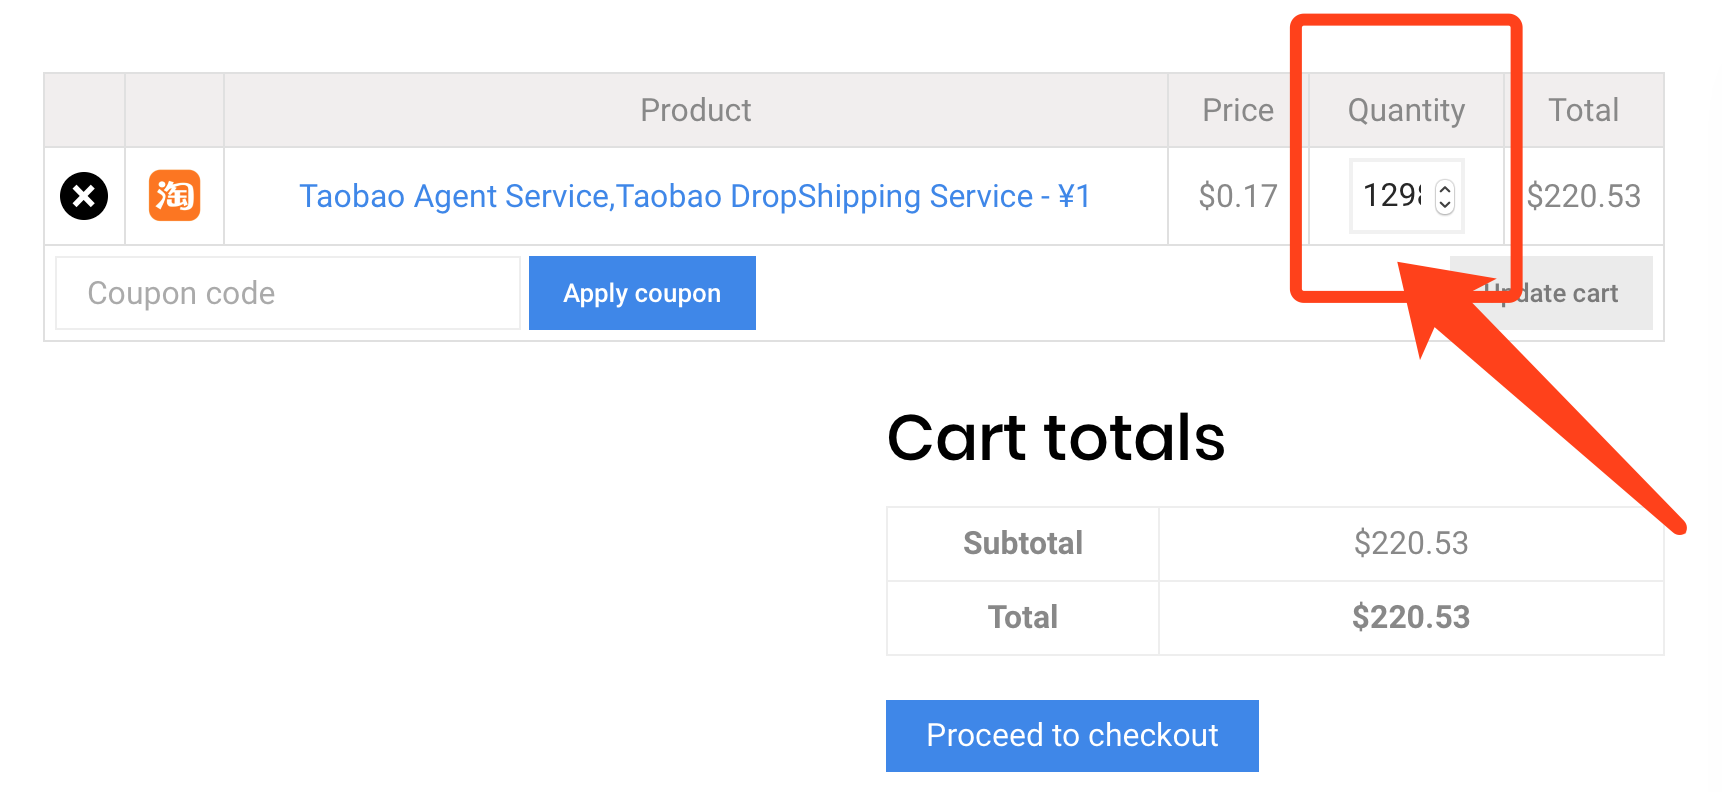Viewport: 1722px width, 792px height.
Task: Open the orange Taobao product thumbnail
Action: coord(174,195)
